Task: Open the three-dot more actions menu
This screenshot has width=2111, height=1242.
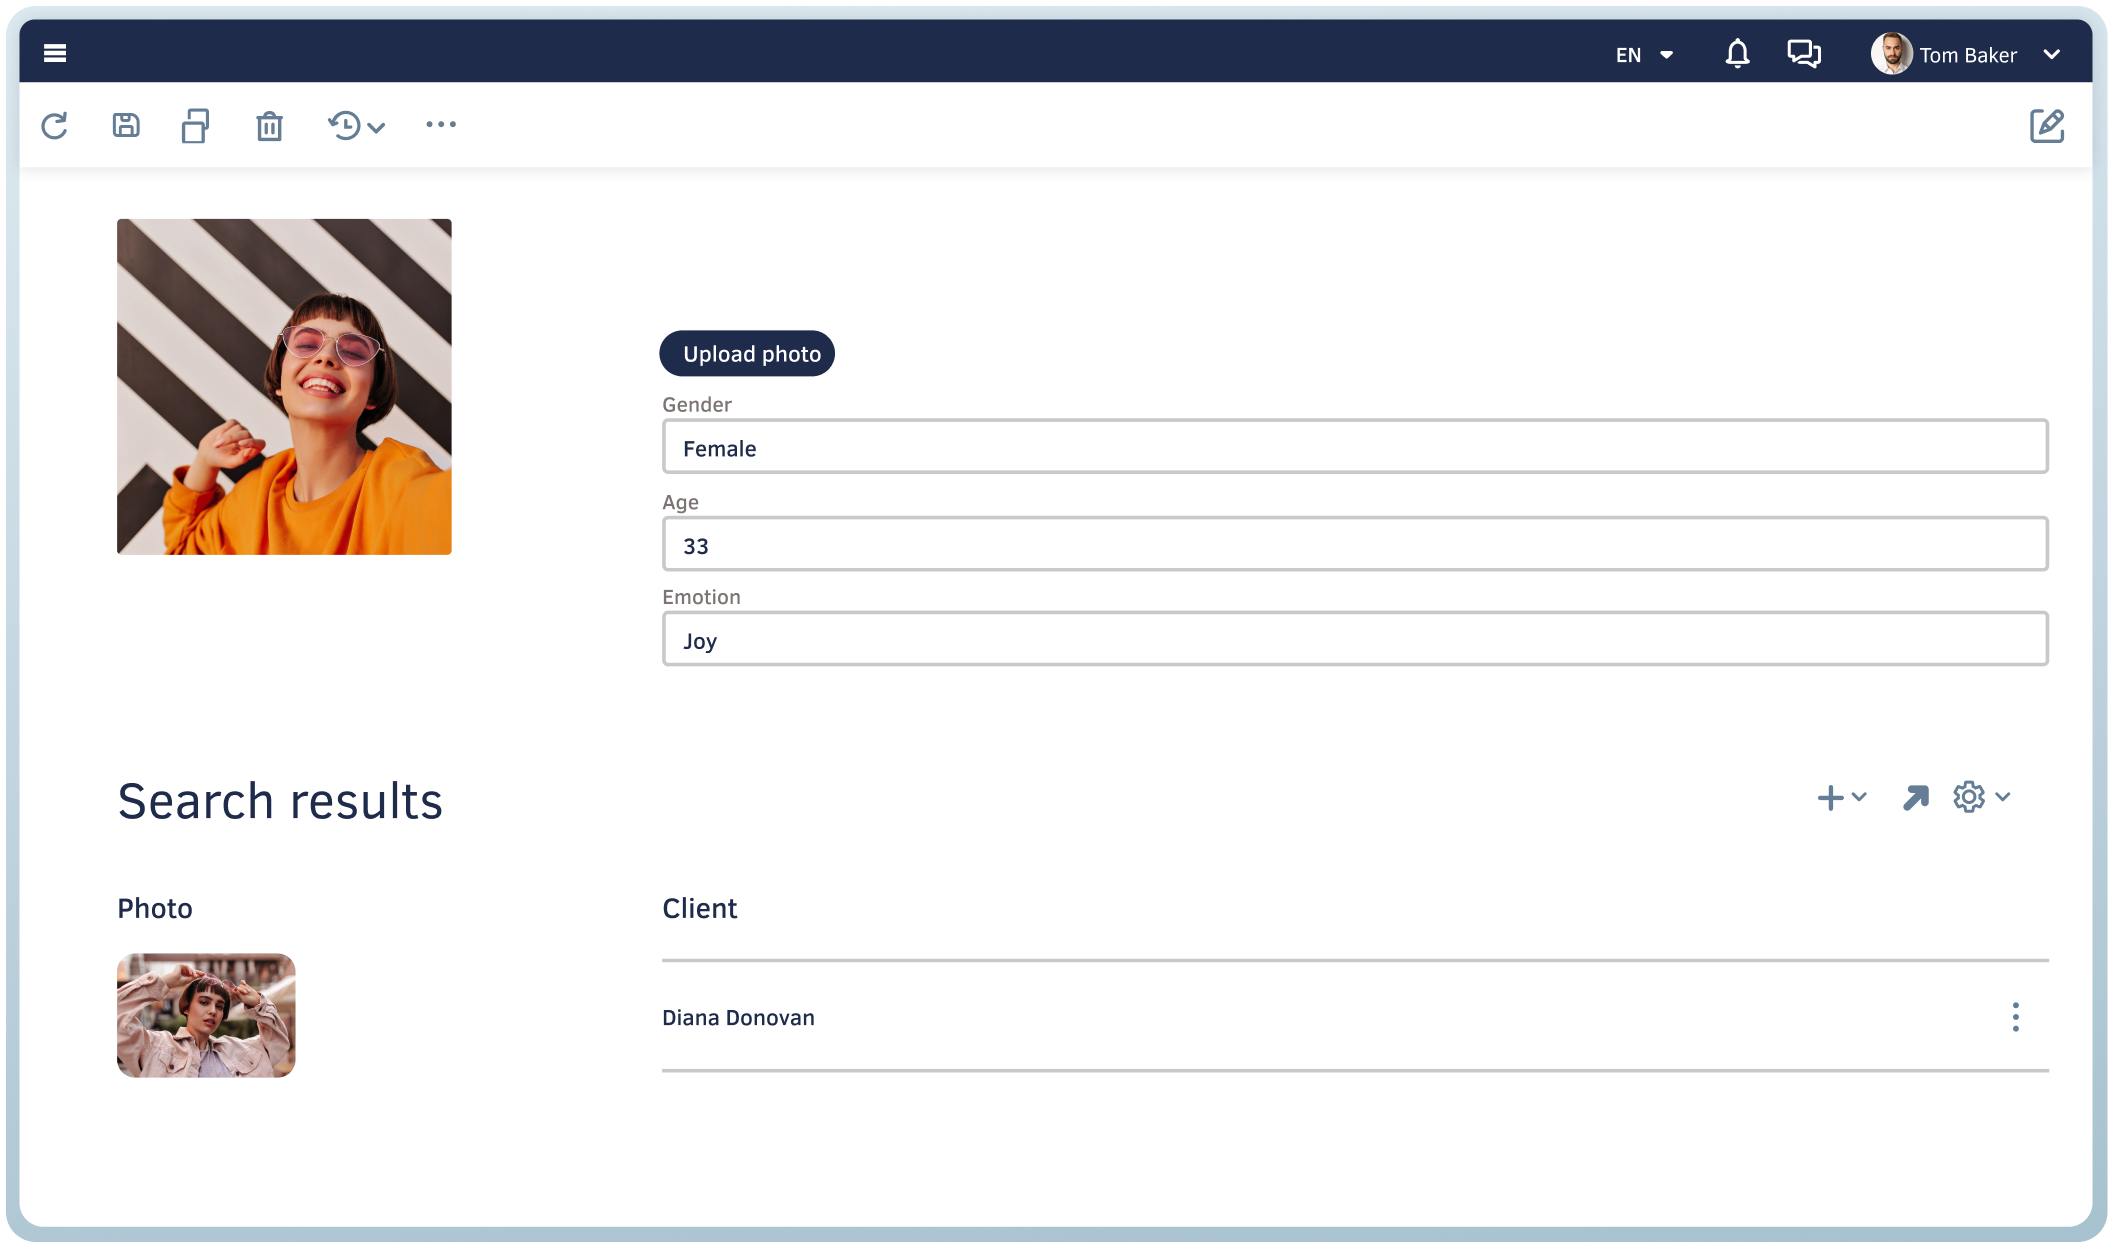Action: tap(441, 125)
